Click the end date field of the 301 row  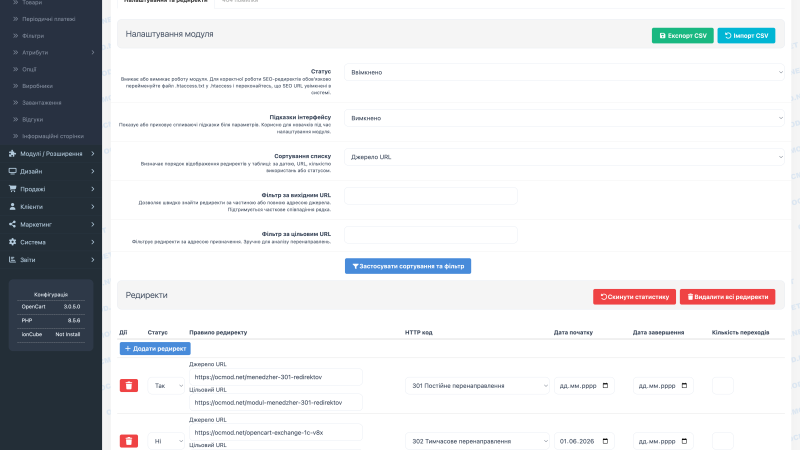point(663,386)
